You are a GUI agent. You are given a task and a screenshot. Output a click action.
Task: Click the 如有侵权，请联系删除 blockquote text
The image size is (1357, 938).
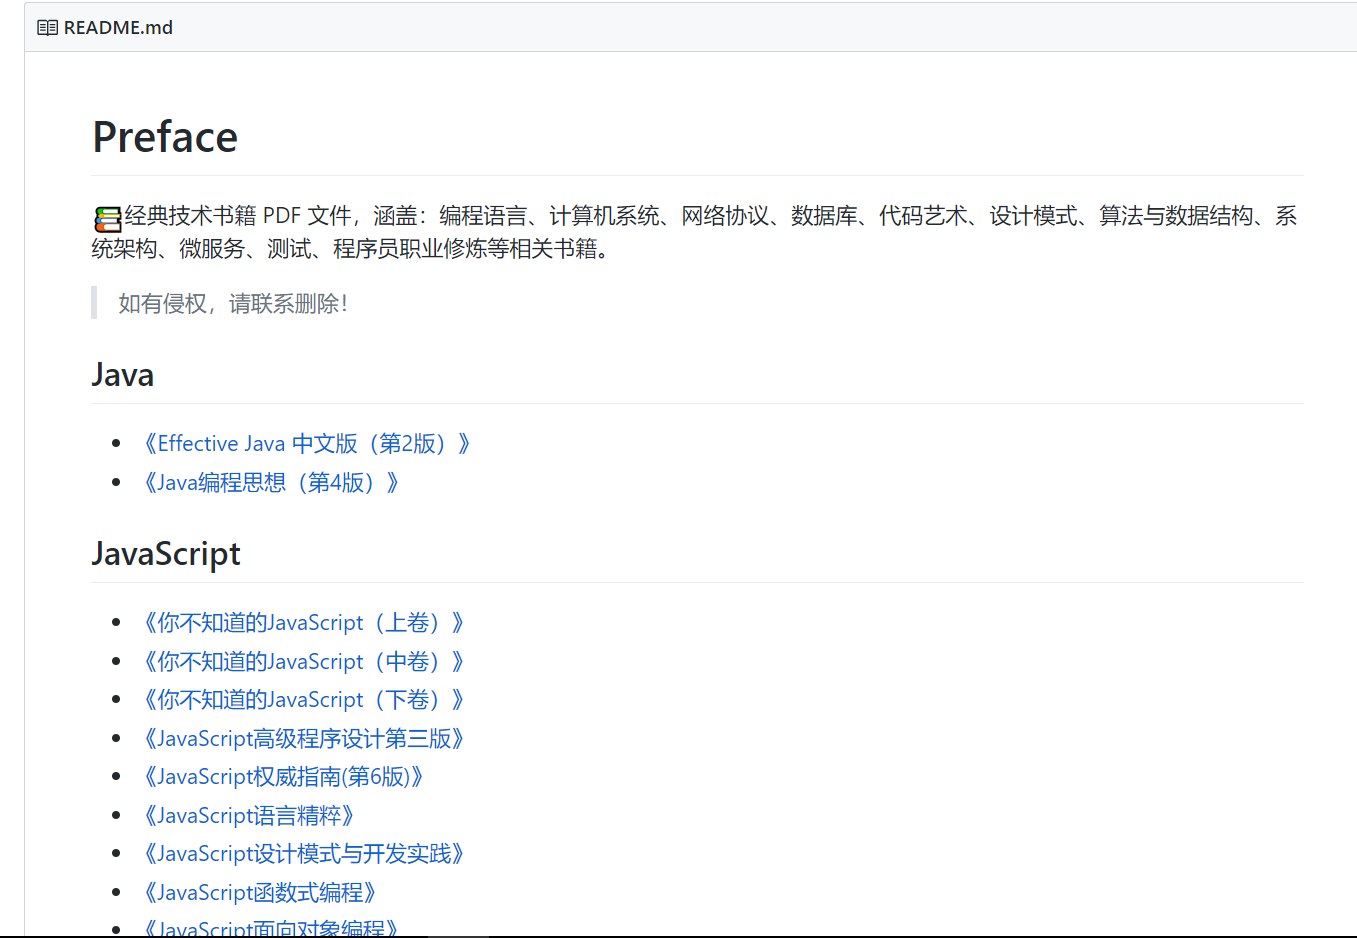(233, 304)
